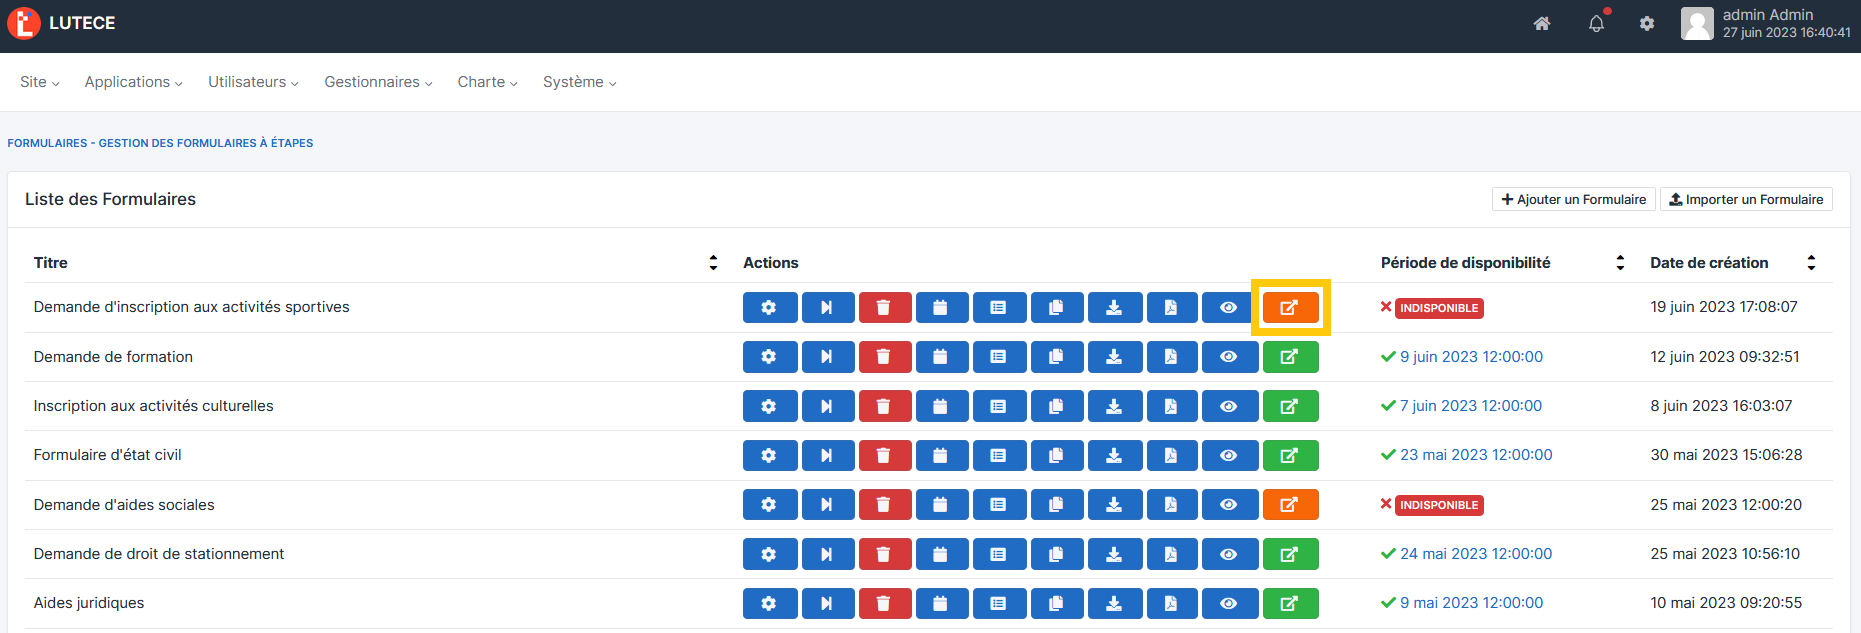Go to home page via house icon
The height and width of the screenshot is (633, 1861).
pyautogui.click(x=1542, y=24)
